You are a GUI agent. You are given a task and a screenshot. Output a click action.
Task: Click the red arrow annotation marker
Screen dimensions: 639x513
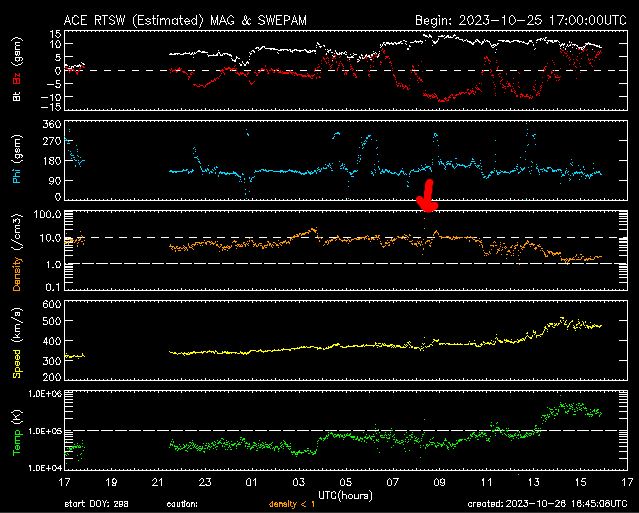429,196
